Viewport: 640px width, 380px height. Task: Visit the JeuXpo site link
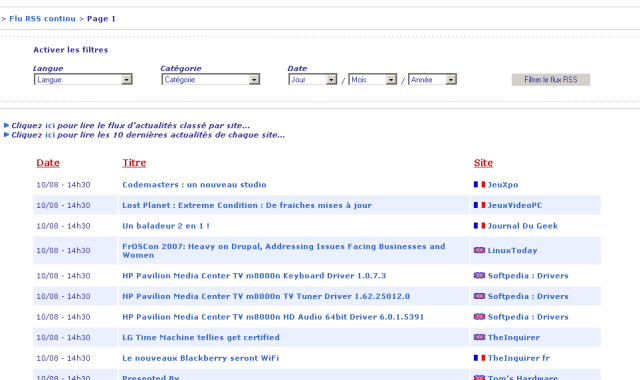[x=503, y=185]
